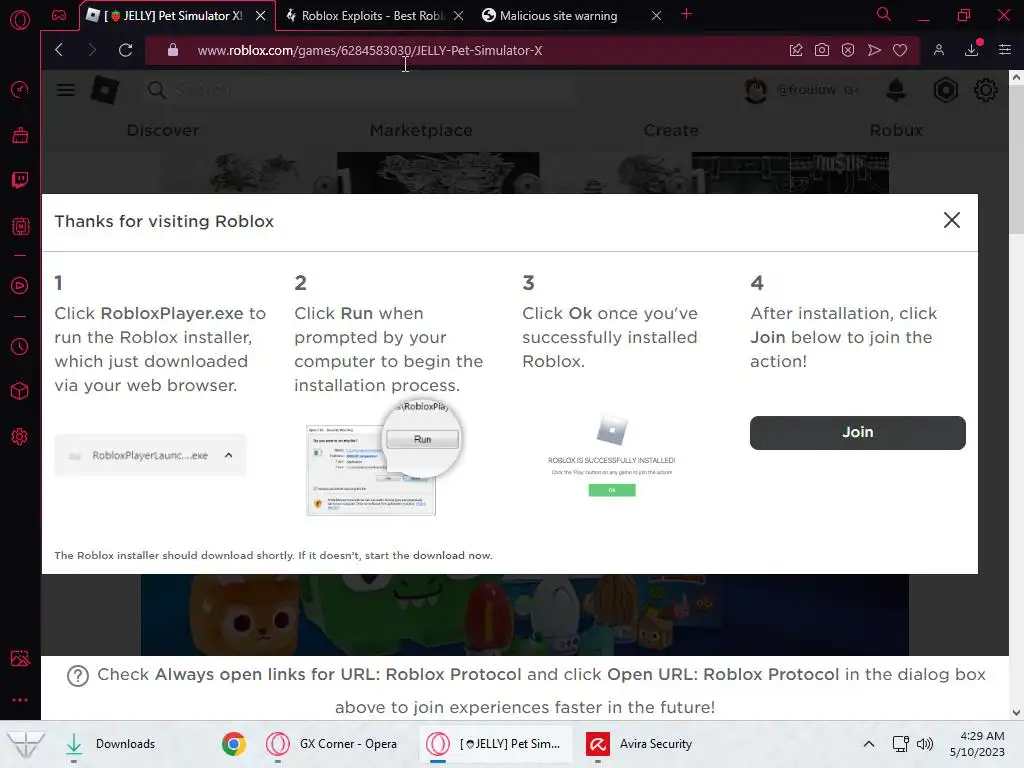Close the Malicious site warning tab
Image resolution: width=1024 pixels, height=768 pixels.
656,16
